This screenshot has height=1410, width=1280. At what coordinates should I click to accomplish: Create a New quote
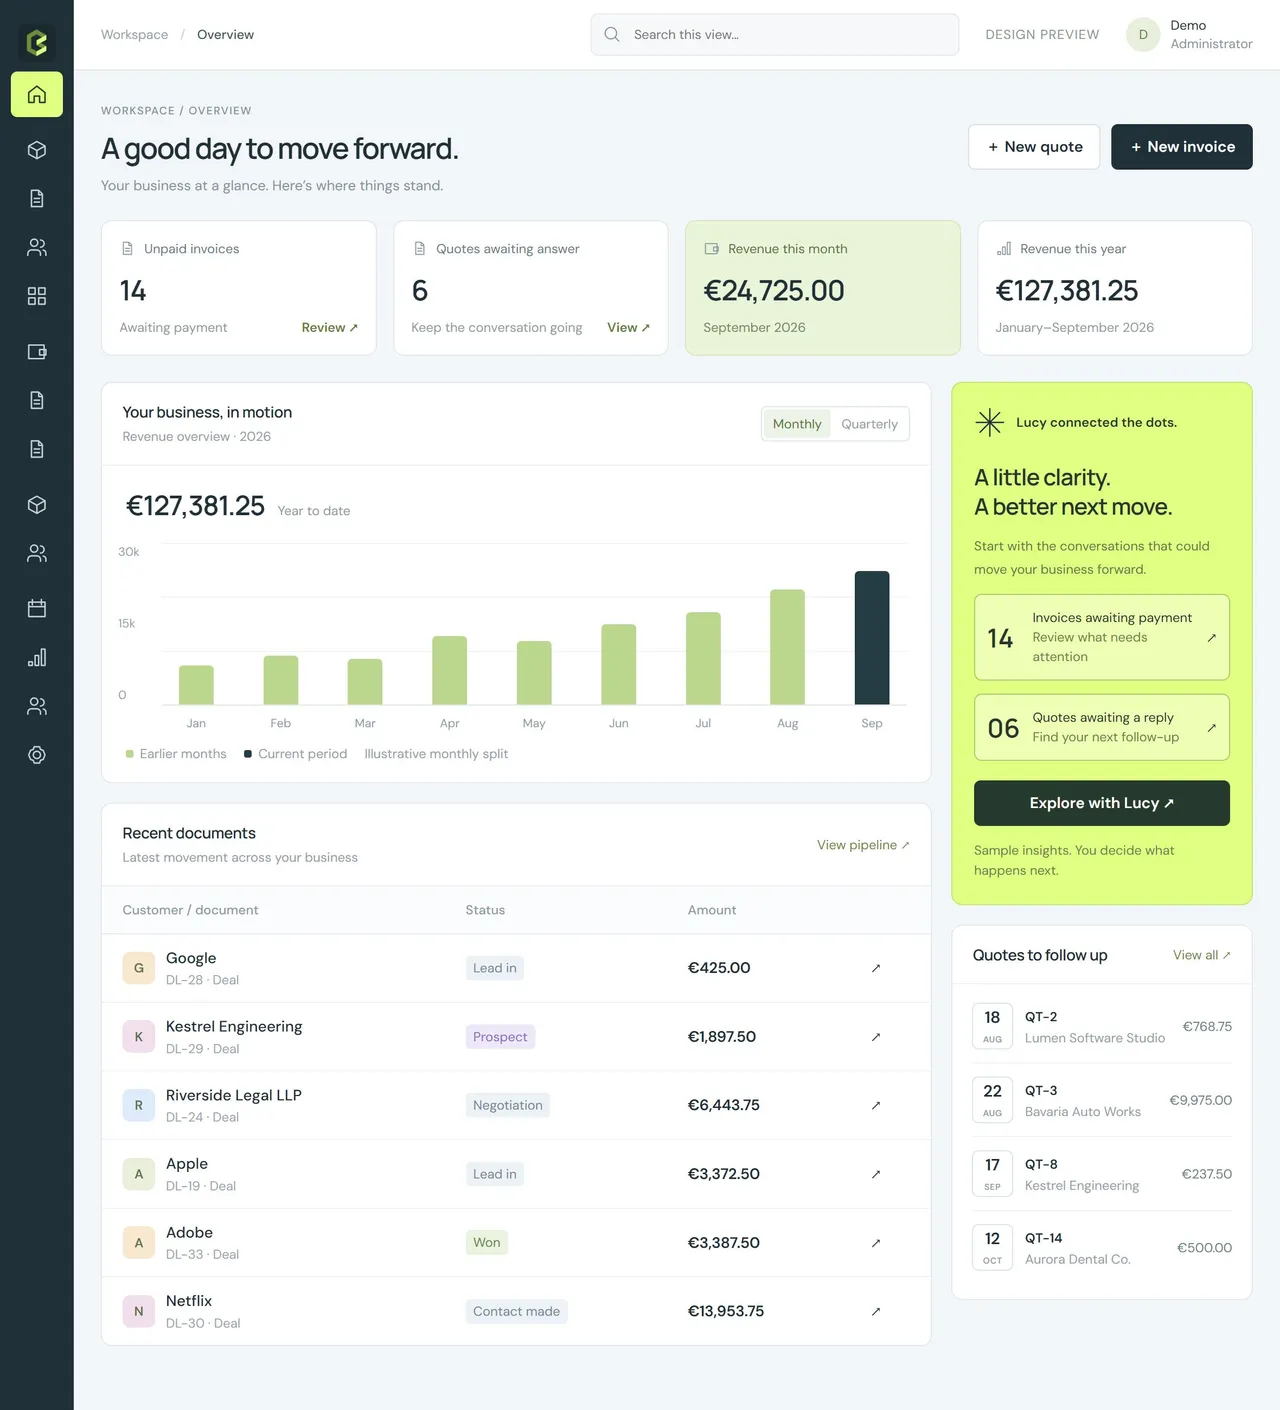point(1034,147)
